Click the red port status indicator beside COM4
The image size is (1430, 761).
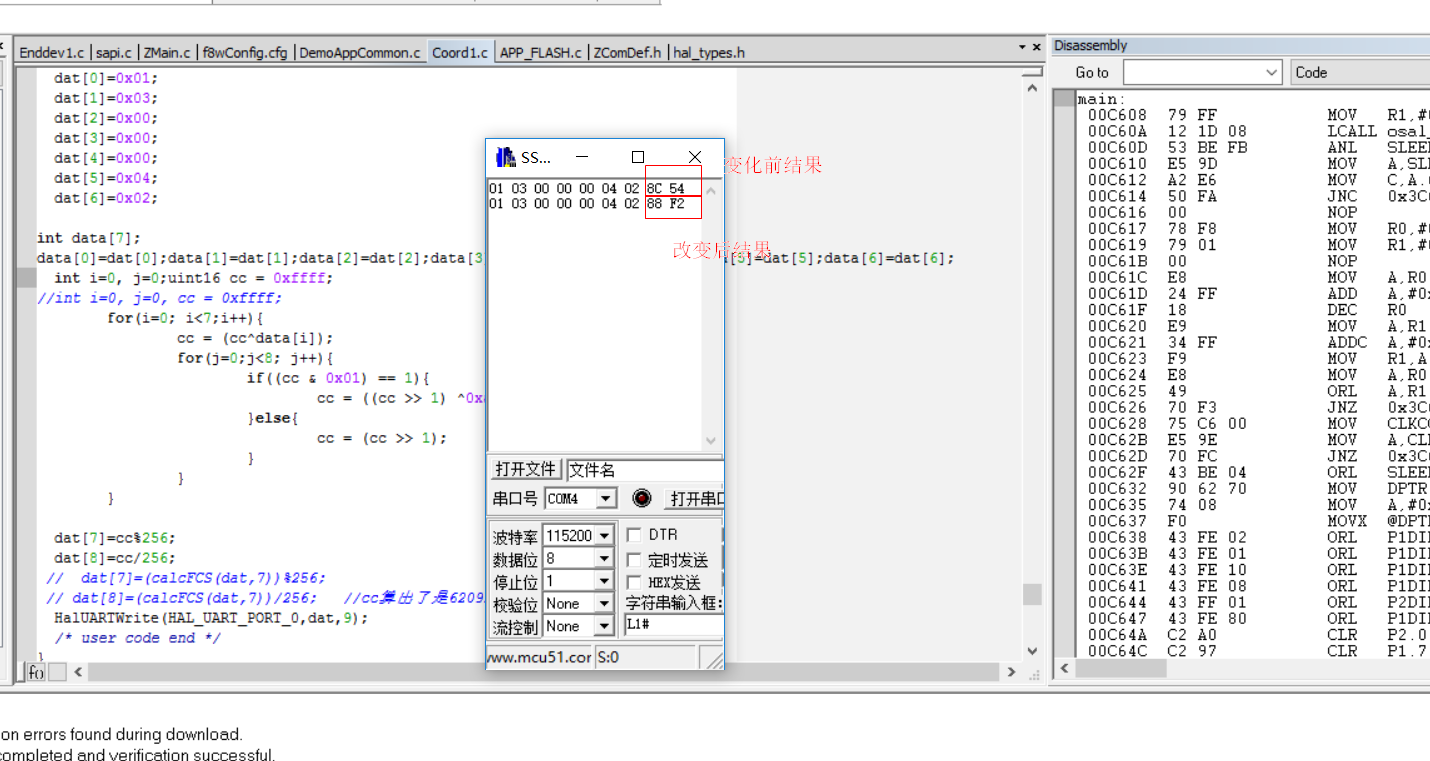click(x=642, y=498)
